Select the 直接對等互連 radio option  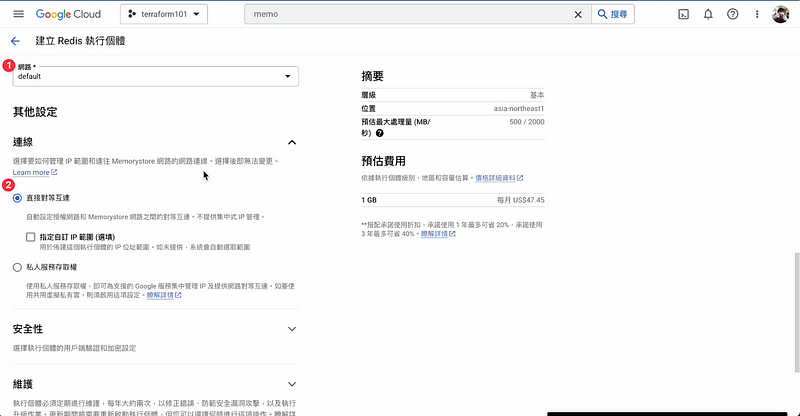pyautogui.click(x=17, y=198)
